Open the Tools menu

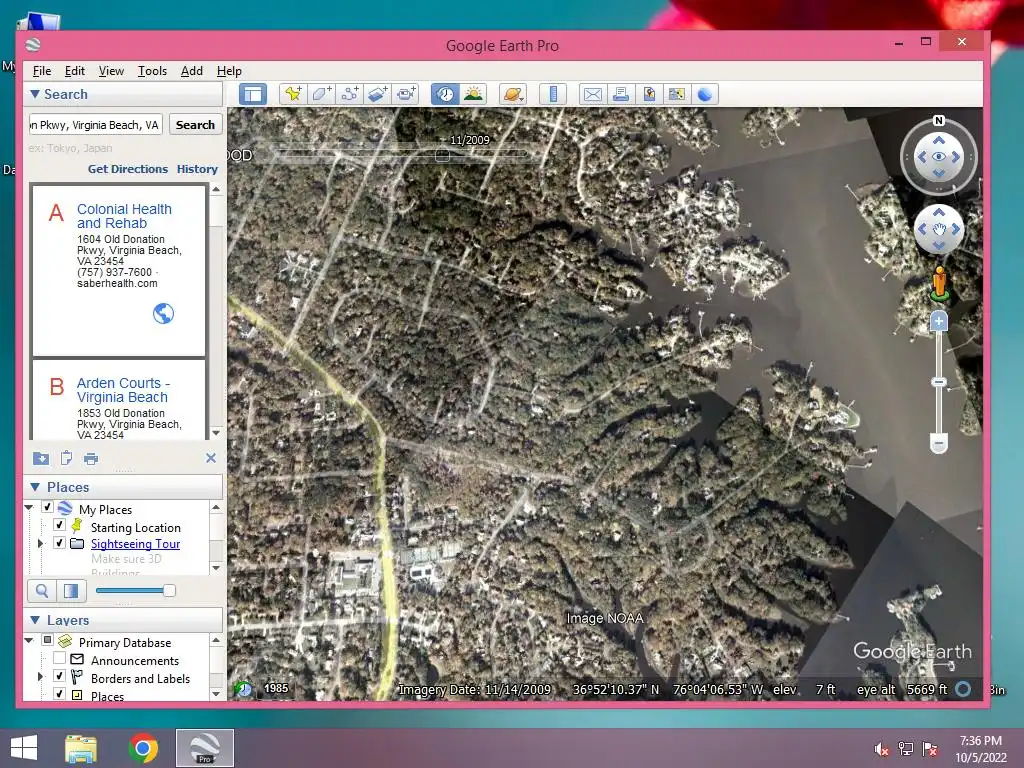click(152, 71)
